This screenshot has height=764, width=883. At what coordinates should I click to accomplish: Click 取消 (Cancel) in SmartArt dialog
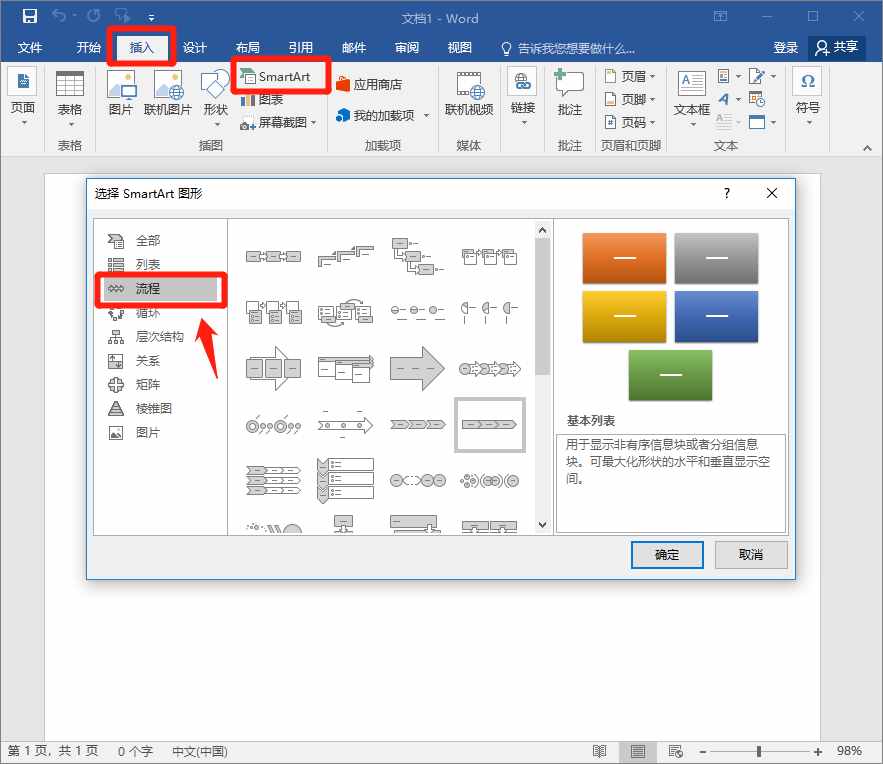pos(751,555)
